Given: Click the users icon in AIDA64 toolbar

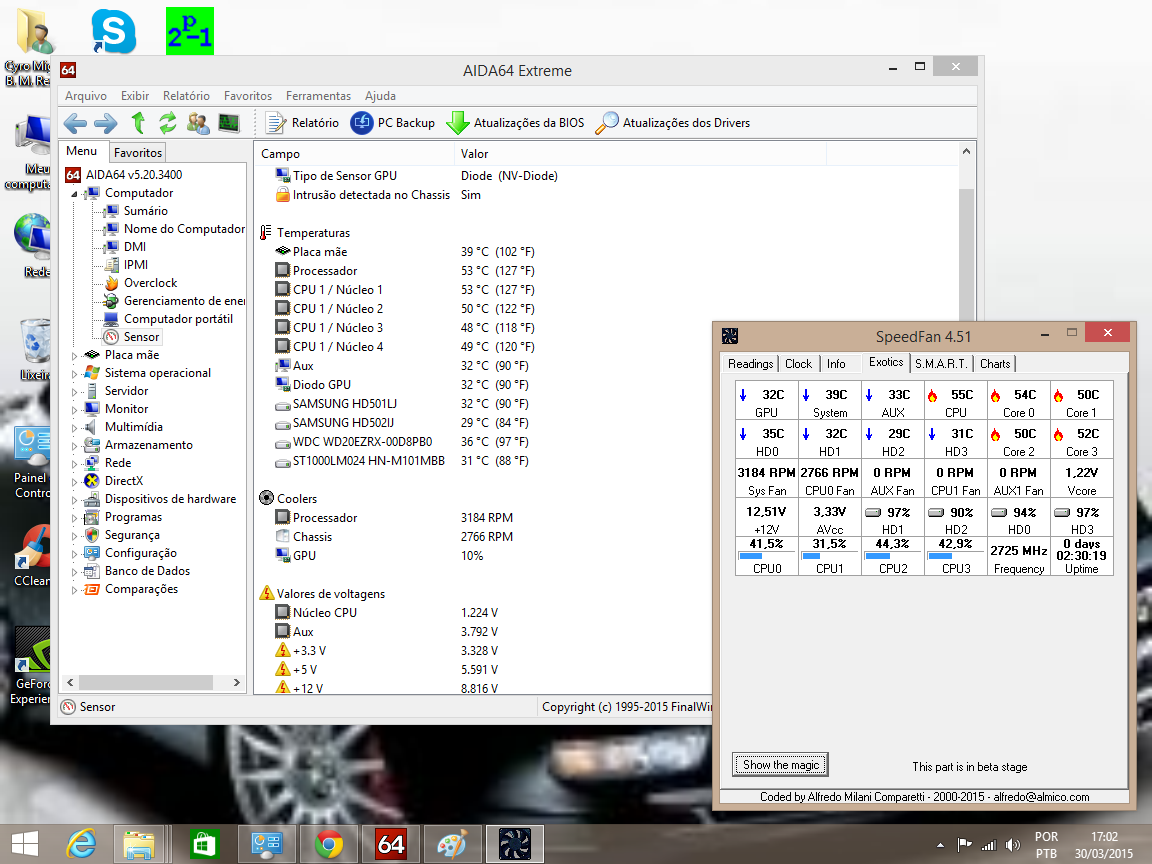Looking at the screenshot, I should [198, 123].
